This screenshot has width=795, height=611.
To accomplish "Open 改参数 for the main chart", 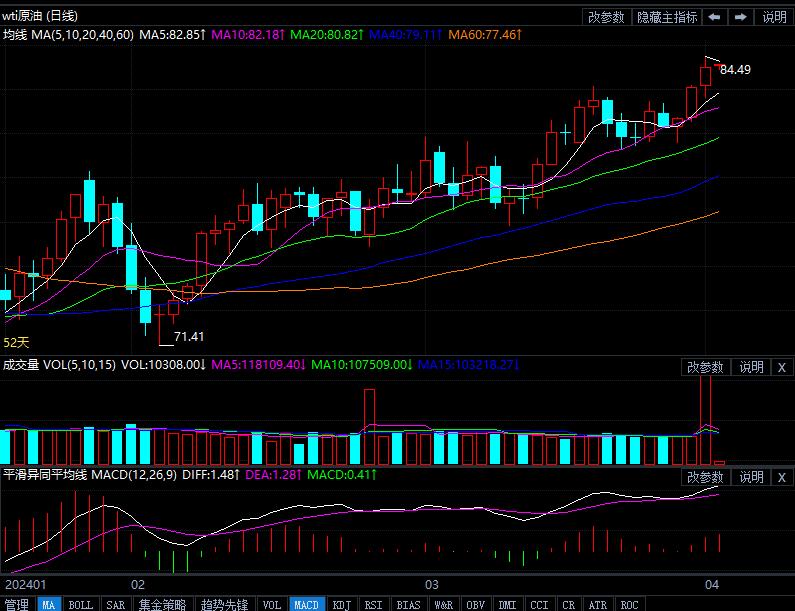I will [x=606, y=17].
